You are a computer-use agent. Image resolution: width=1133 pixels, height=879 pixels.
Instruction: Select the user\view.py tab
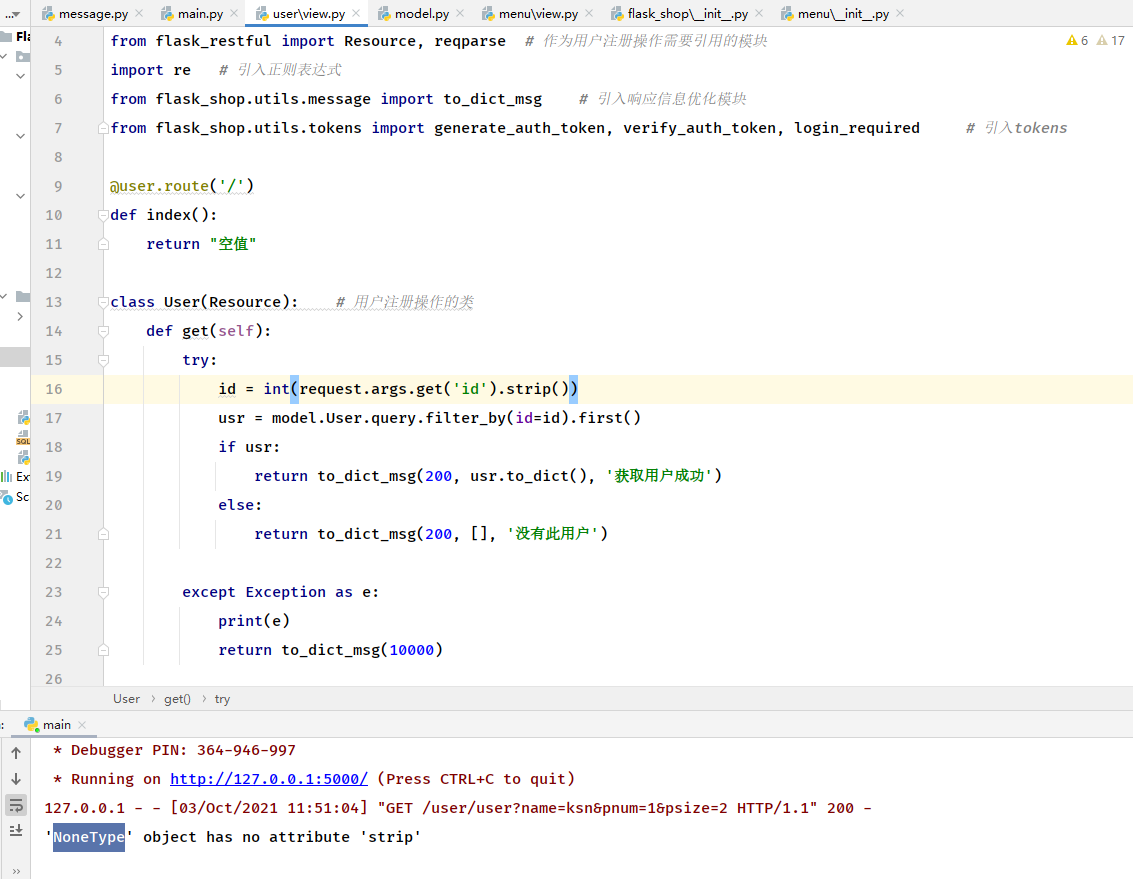click(x=308, y=14)
